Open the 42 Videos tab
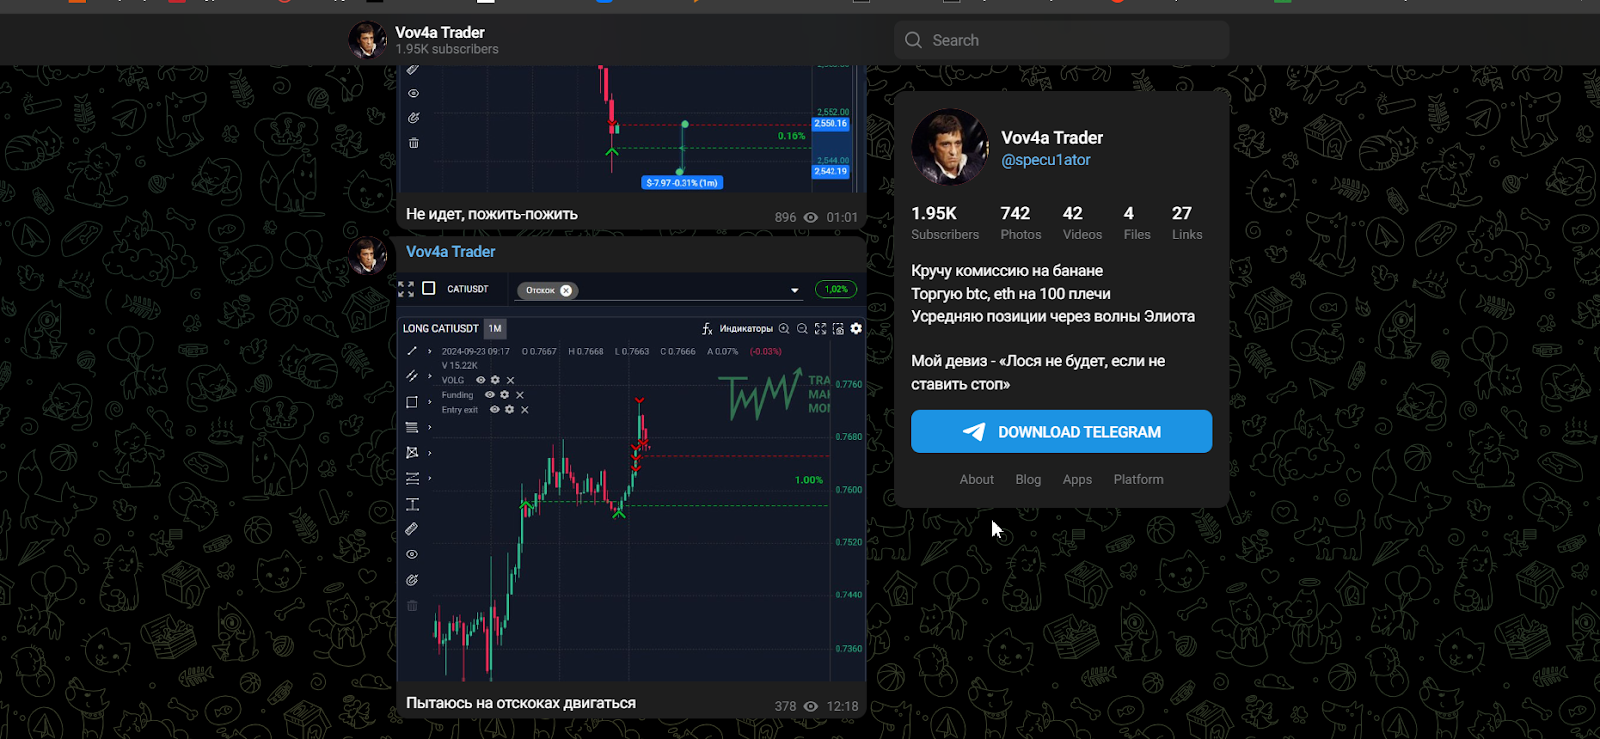The height and width of the screenshot is (739, 1600). coord(1082,223)
